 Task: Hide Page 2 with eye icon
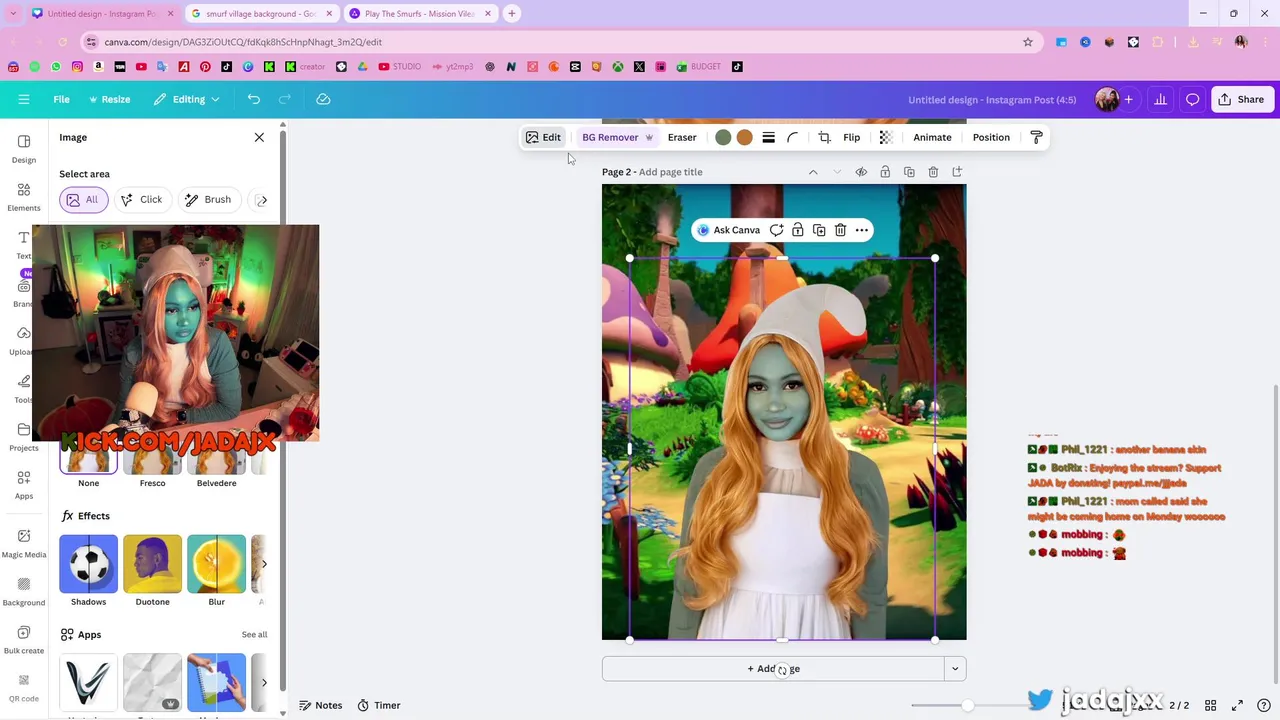861,172
